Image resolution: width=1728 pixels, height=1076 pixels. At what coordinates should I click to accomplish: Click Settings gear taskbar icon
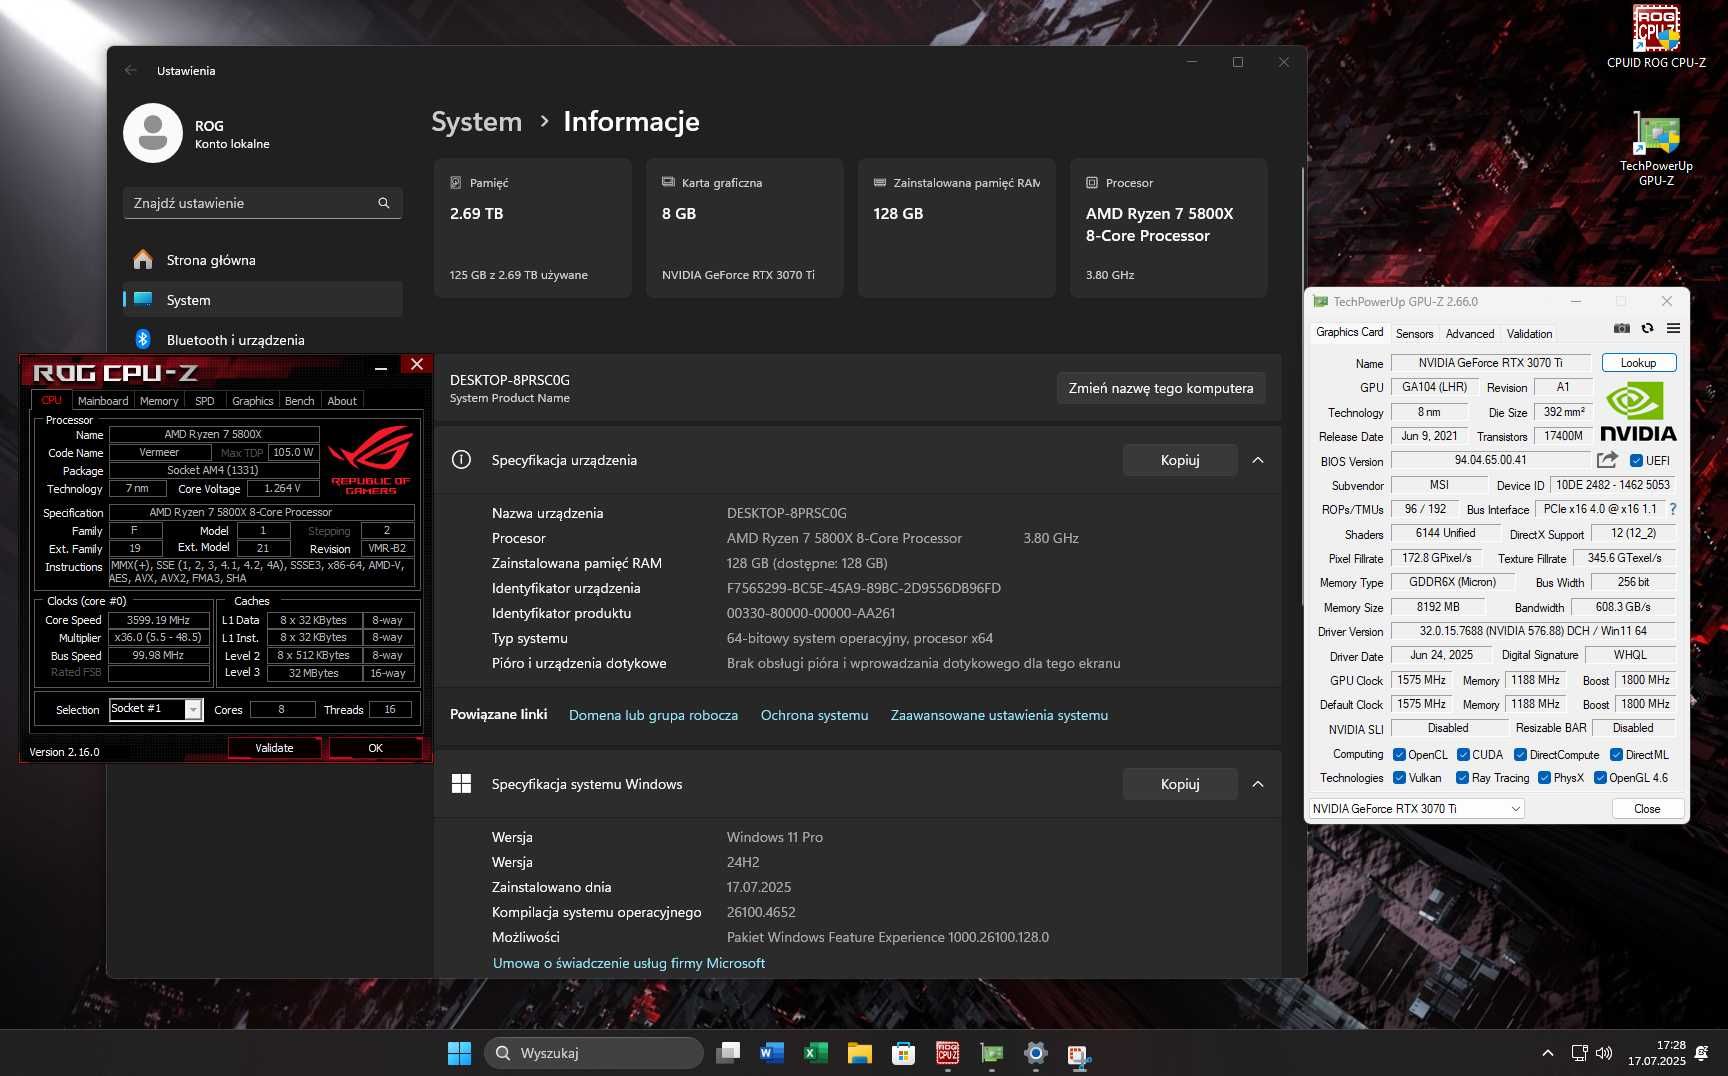point(1036,1053)
